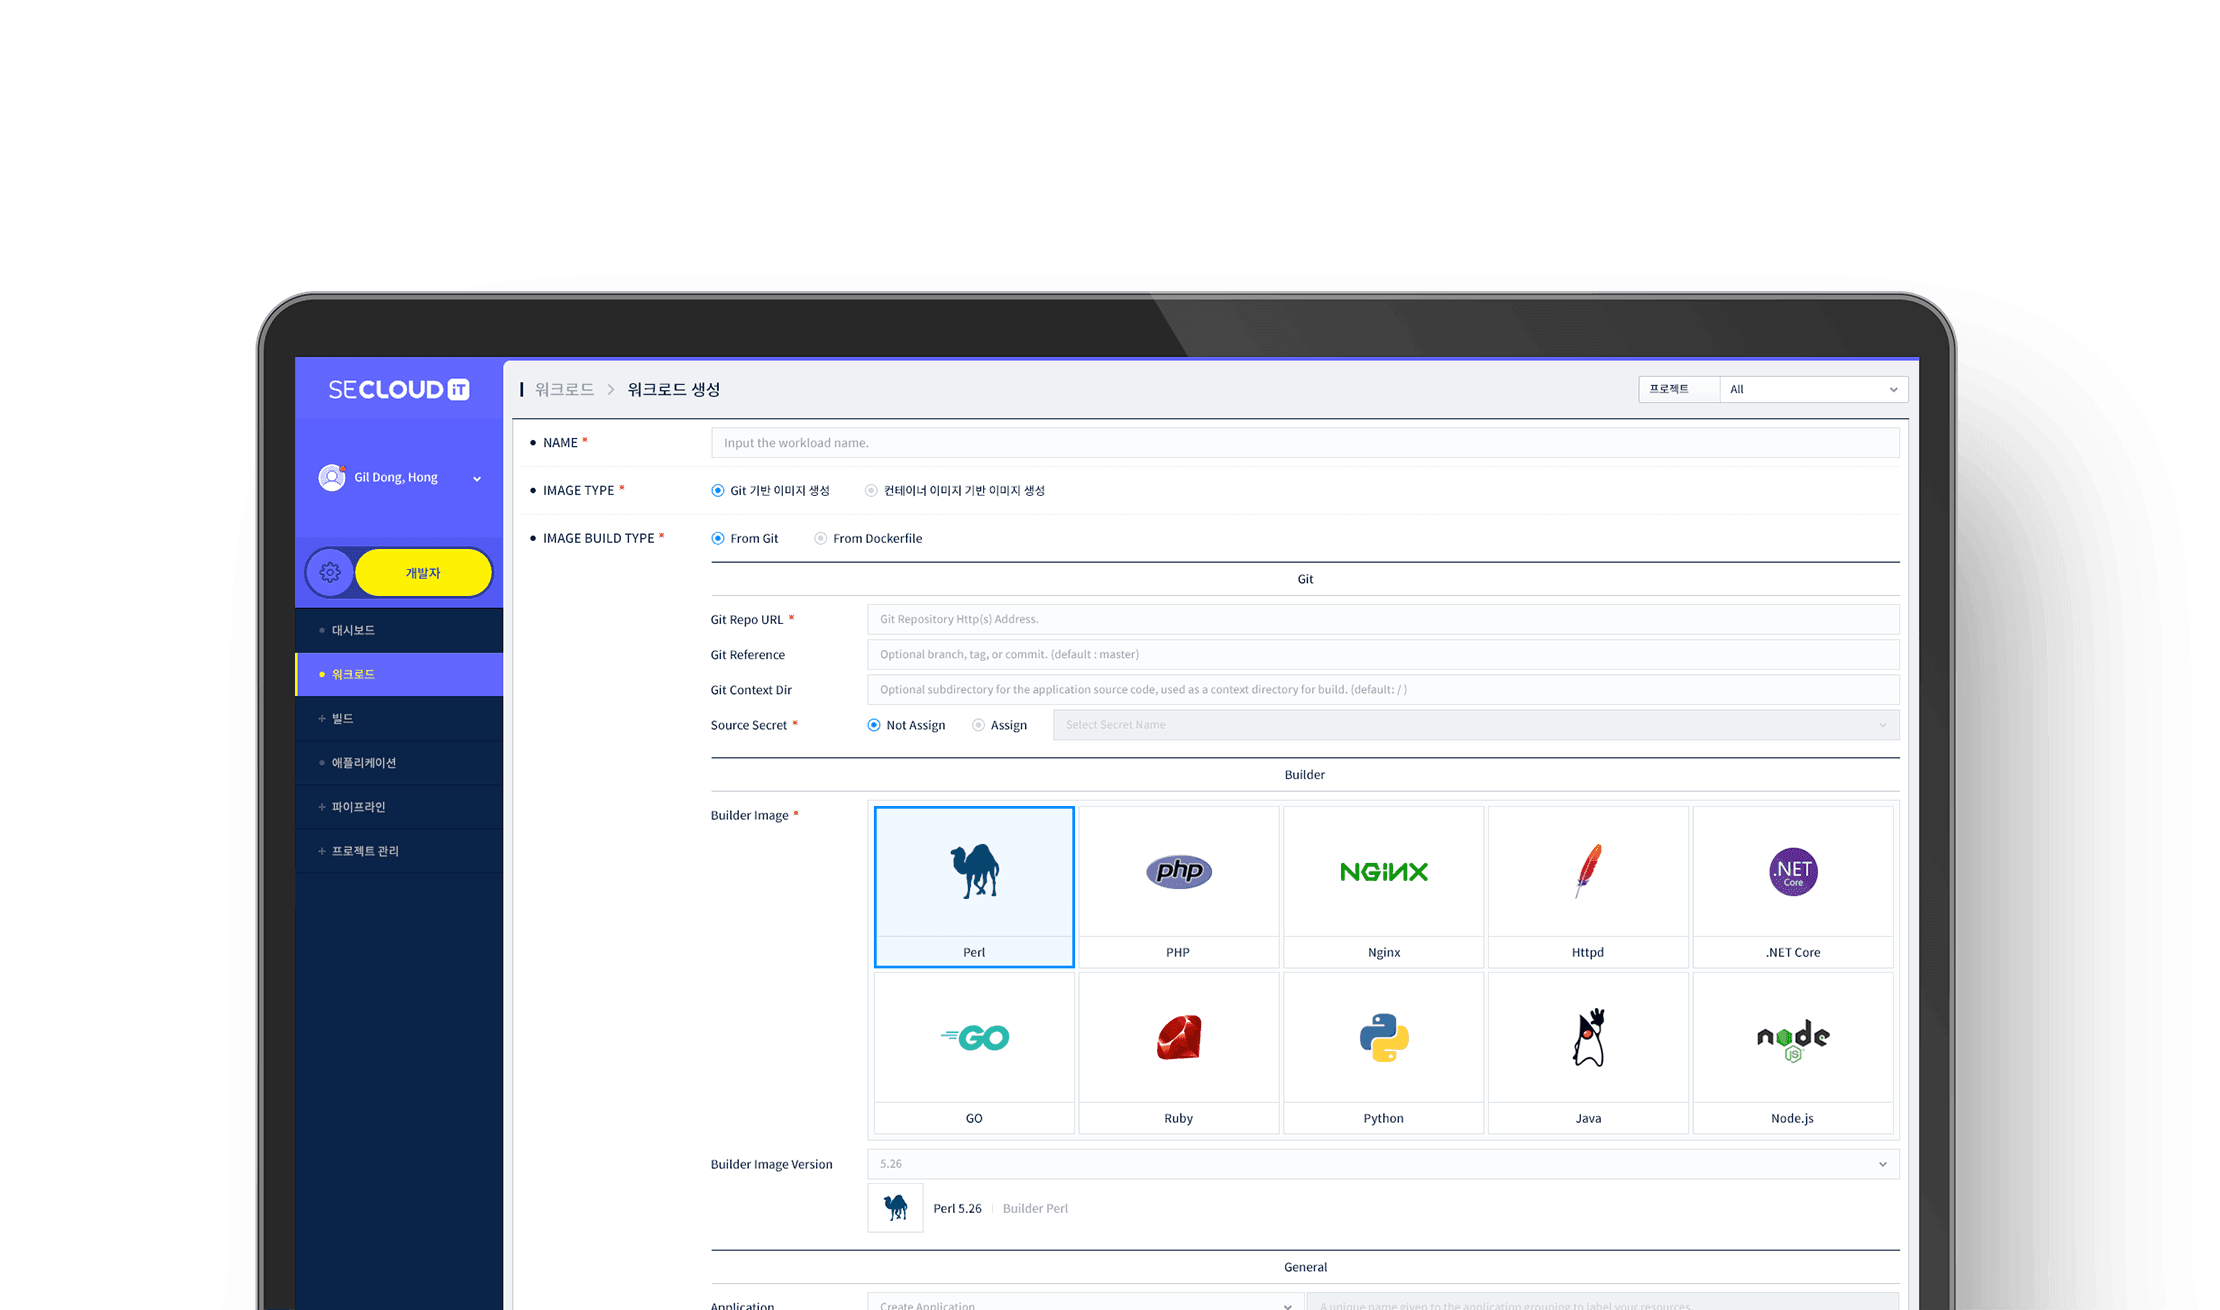This screenshot has width=2220, height=1310.
Task: Click the settings gear in sidebar
Action: click(x=330, y=573)
